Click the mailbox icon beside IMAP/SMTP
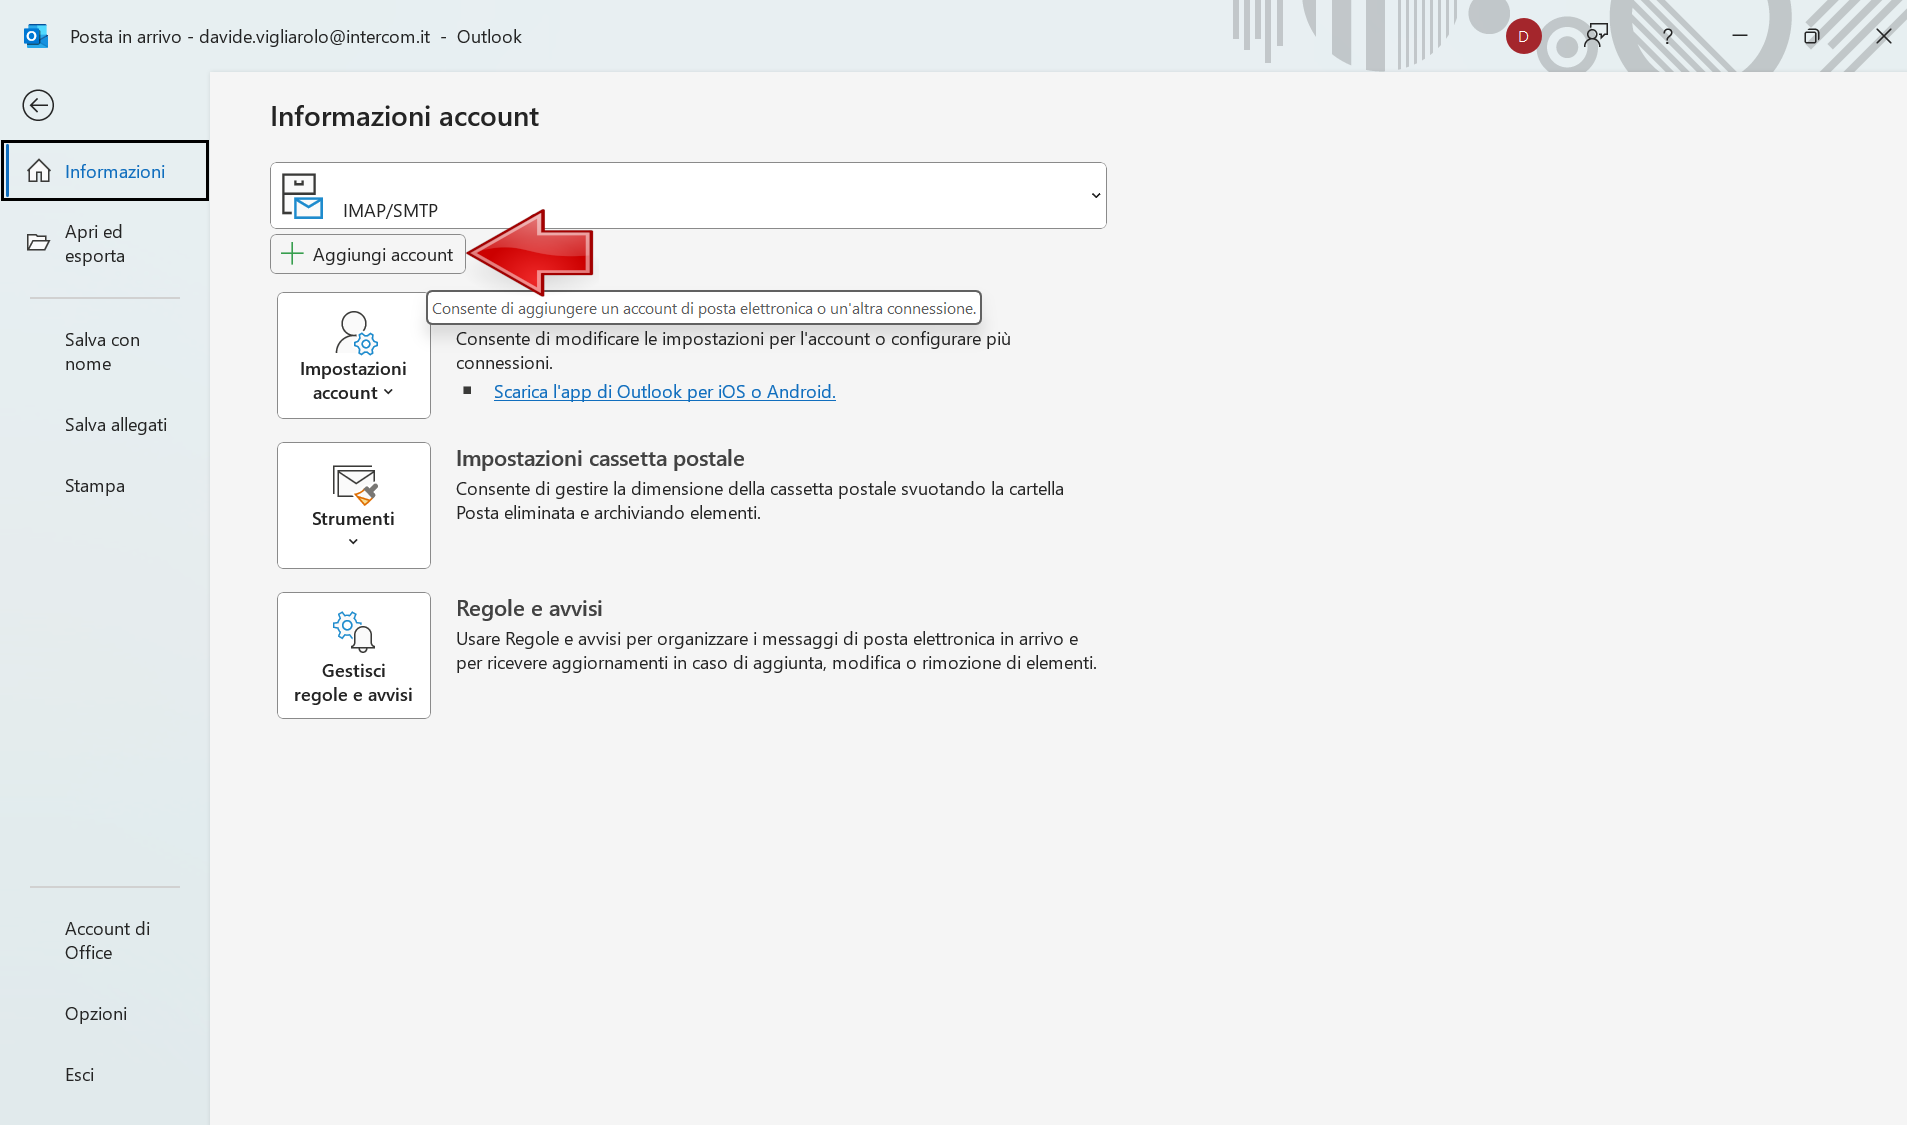 tap(301, 196)
